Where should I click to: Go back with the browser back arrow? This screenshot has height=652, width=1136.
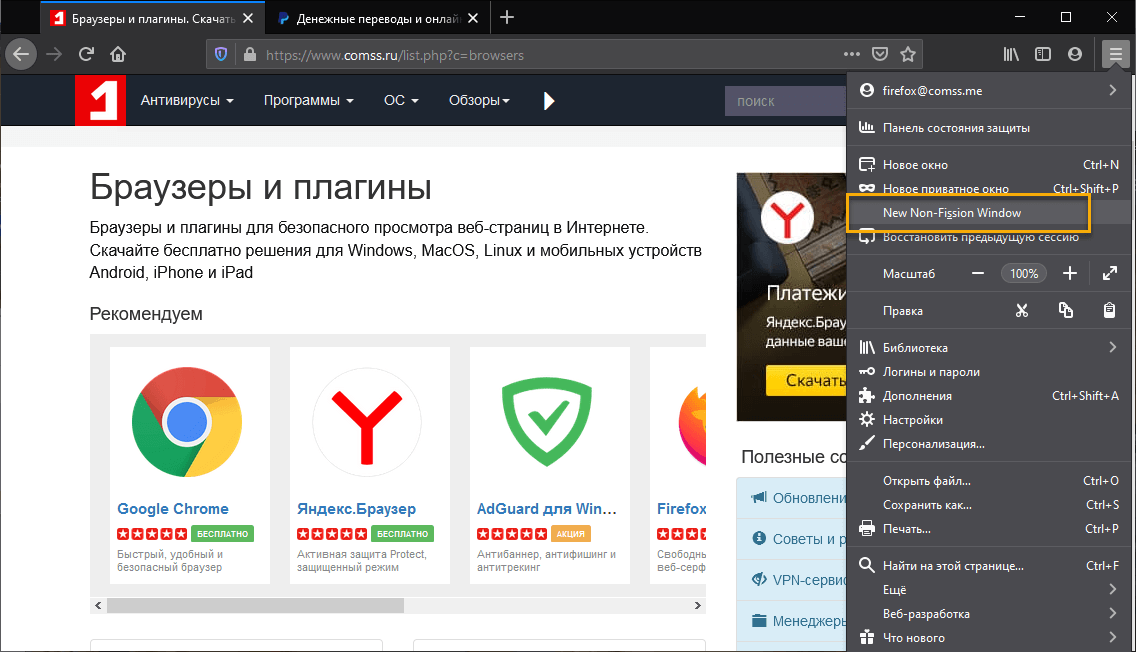(21, 54)
